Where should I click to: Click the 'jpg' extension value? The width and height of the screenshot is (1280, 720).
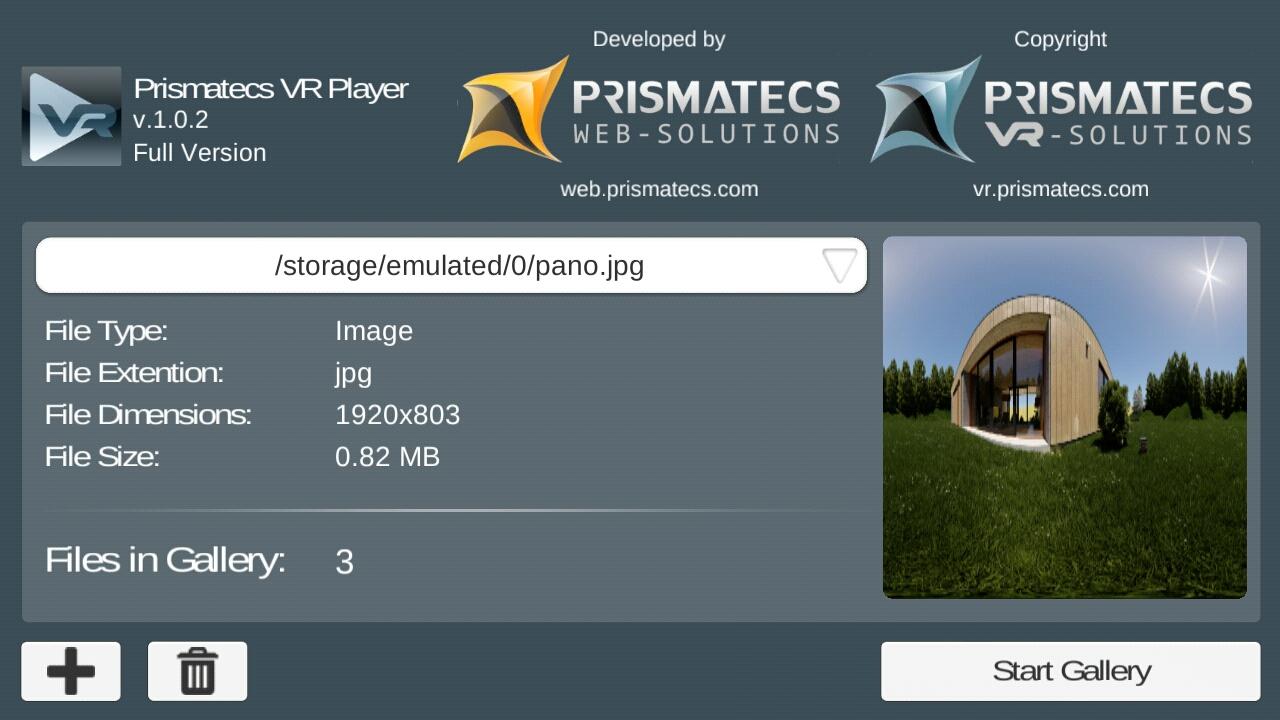coord(354,374)
